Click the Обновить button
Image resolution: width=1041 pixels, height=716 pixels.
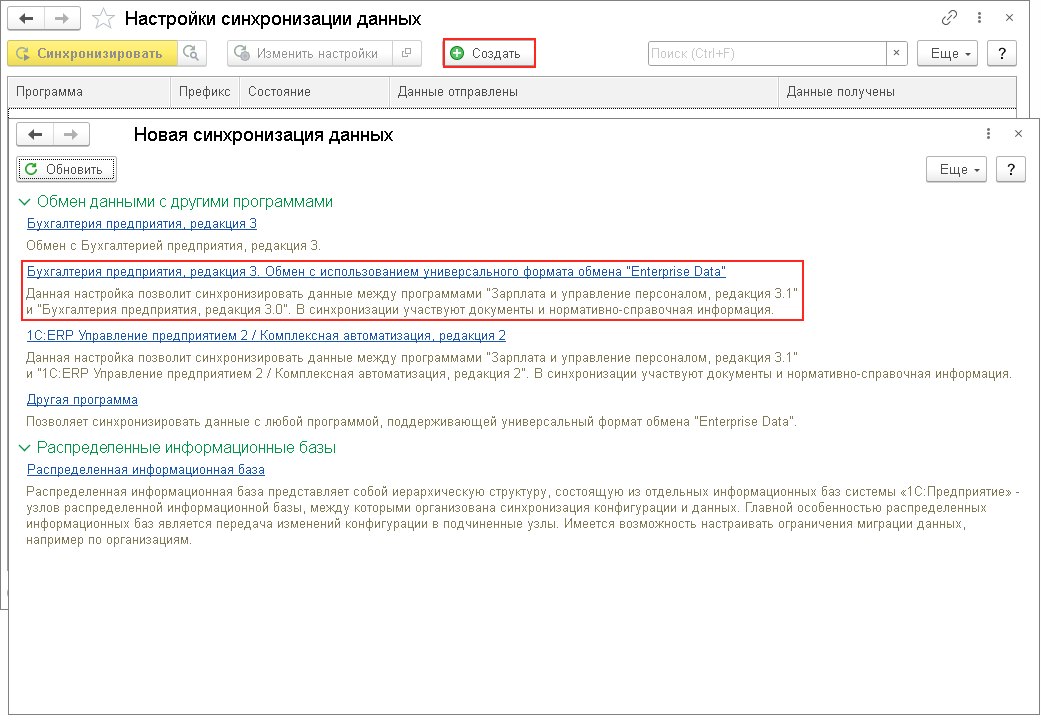coord(66,169)
